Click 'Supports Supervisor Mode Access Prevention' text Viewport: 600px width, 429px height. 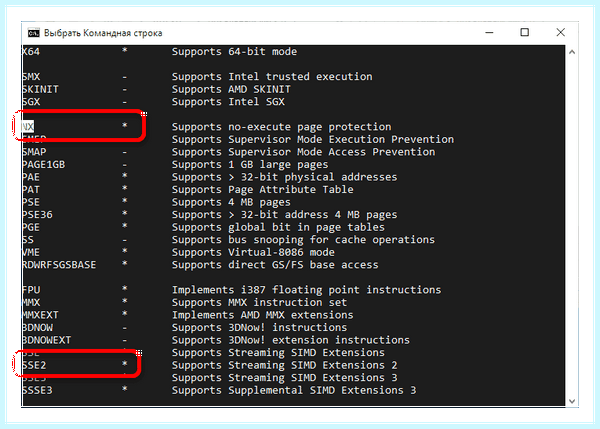[x=303, y=152]
